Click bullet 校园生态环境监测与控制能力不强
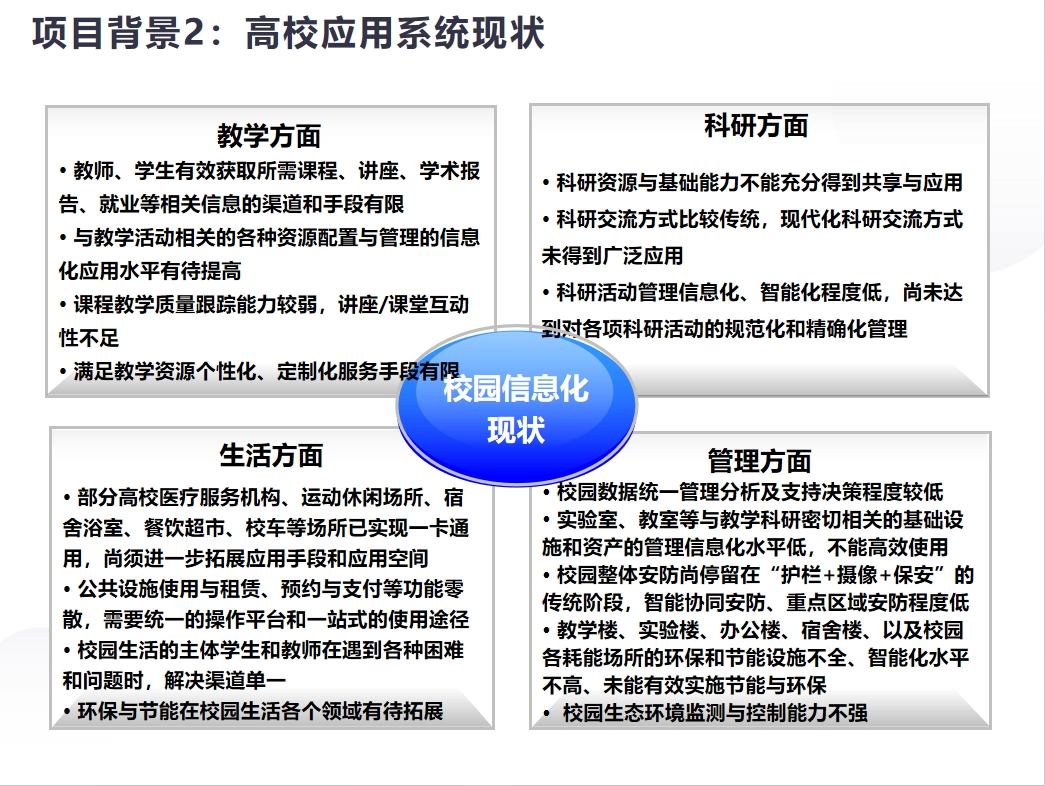The height and width of the screenshot is (786, 1045). [705, 713]
